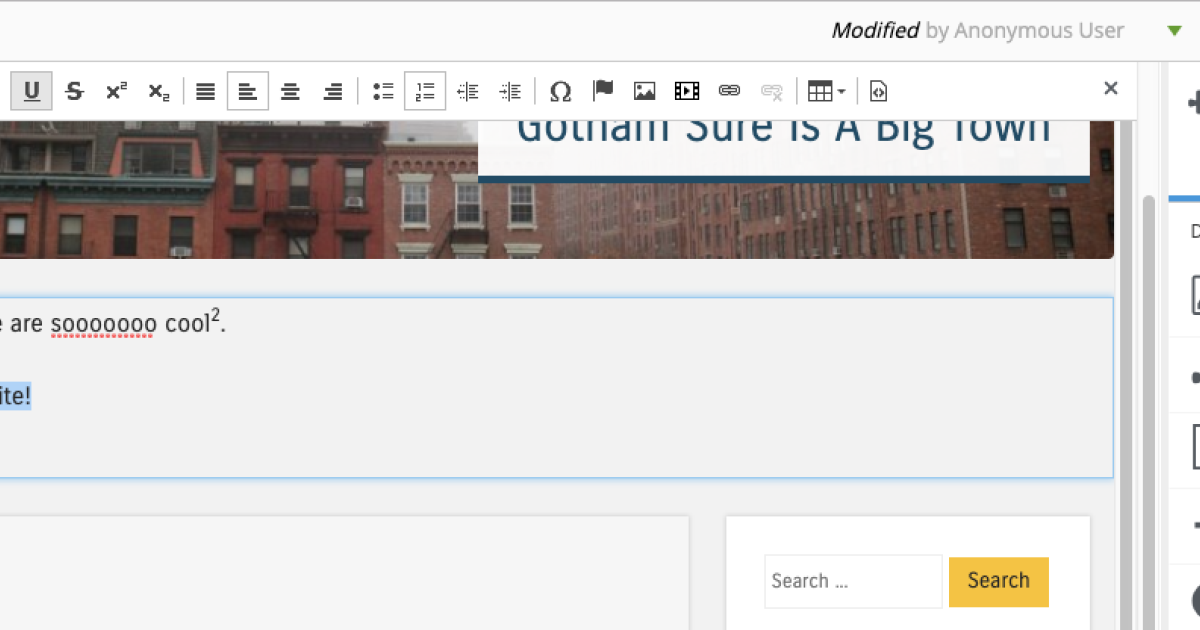Toggle the numbered list off

tap(424, 91)
